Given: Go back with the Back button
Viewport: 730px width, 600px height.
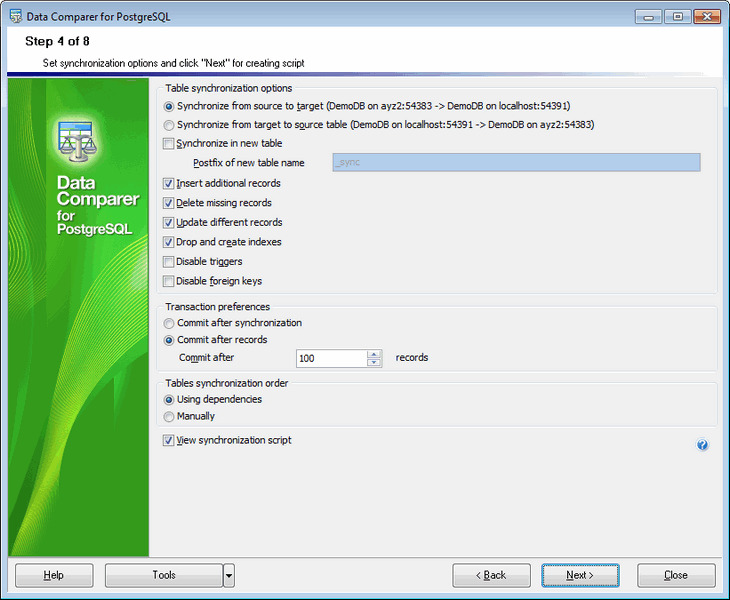Looking at the screenshot, I should (x=491, y=576).
